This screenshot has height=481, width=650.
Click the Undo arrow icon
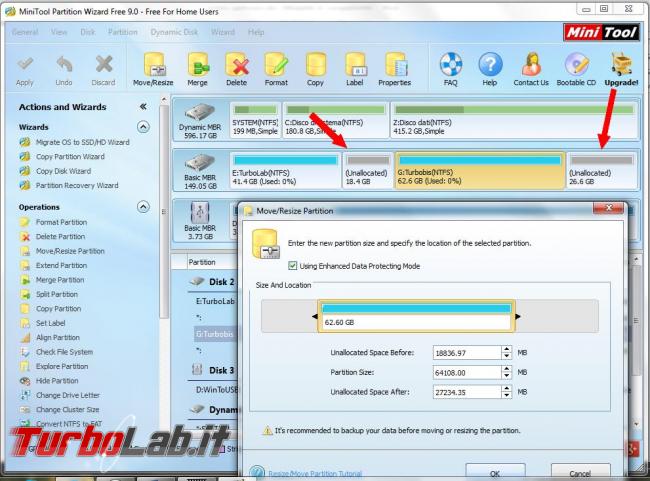click(64, 65)
